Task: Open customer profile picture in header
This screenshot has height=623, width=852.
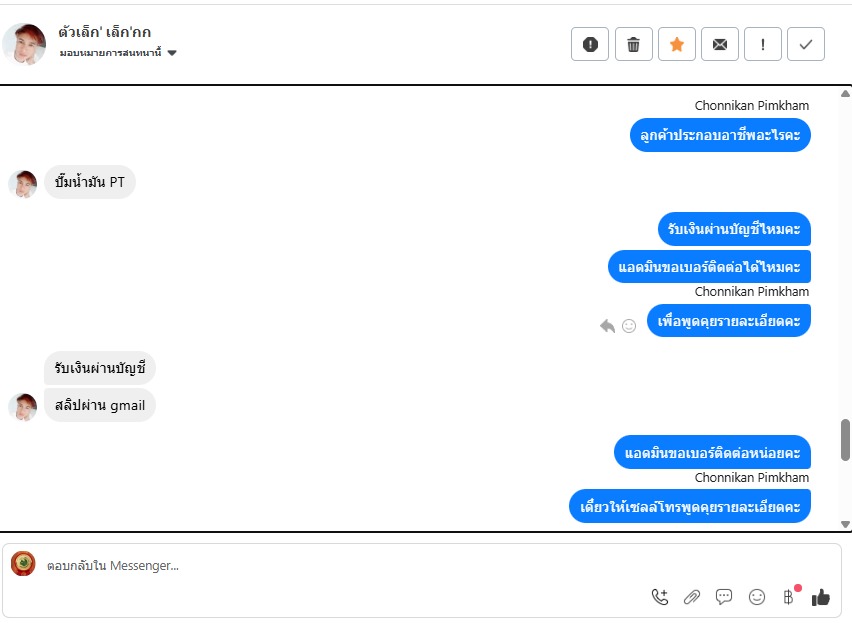Action: 24,44
